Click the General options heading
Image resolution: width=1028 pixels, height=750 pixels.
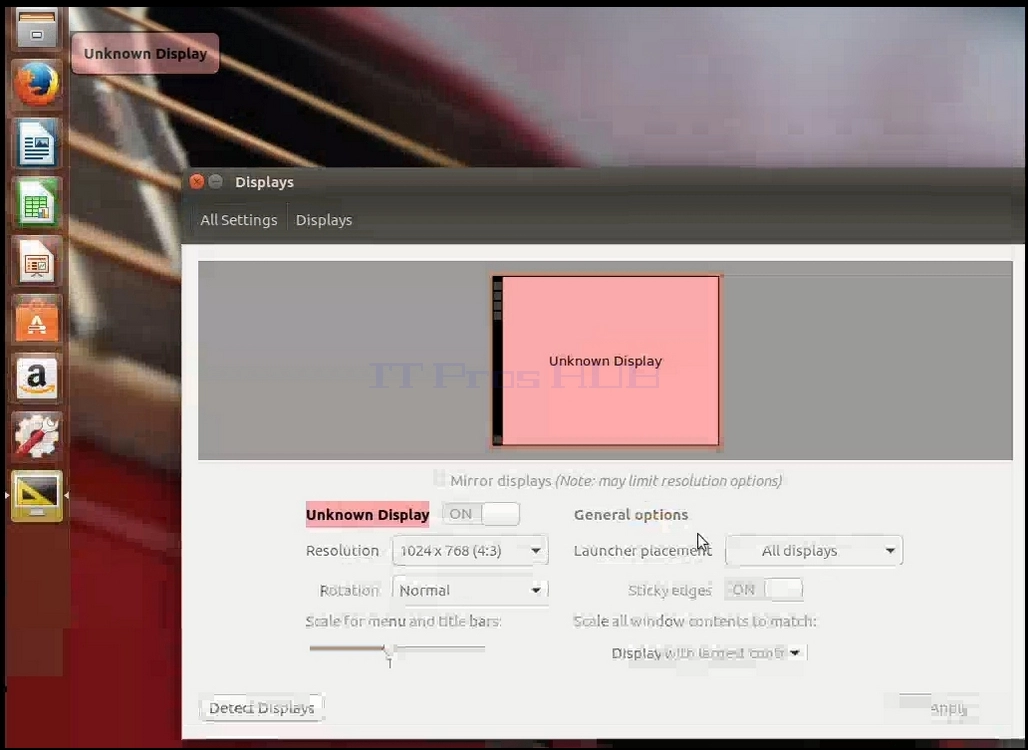pos(631,515)
